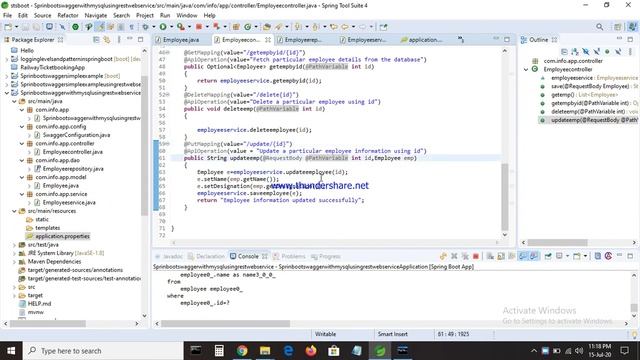The width and height of the screenshot is (640, 360).
Task: Click the Type here to search box
Action: (x=102, y=351)
